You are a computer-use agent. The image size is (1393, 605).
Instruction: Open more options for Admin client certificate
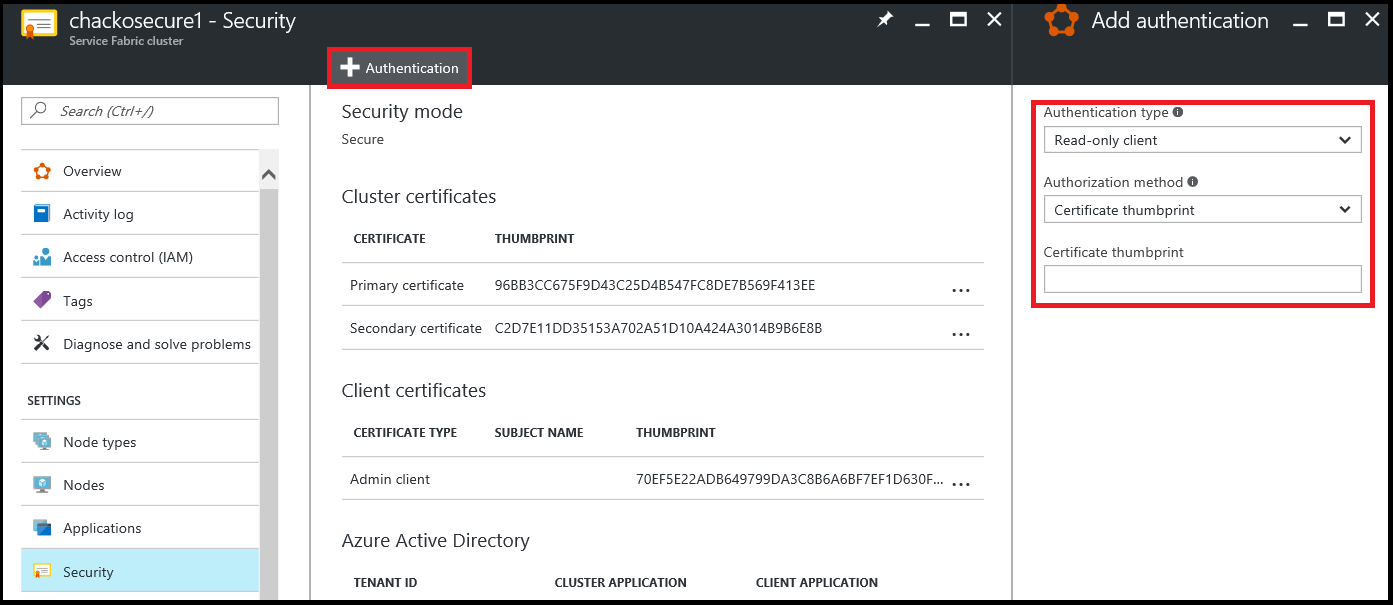point(961,484)
